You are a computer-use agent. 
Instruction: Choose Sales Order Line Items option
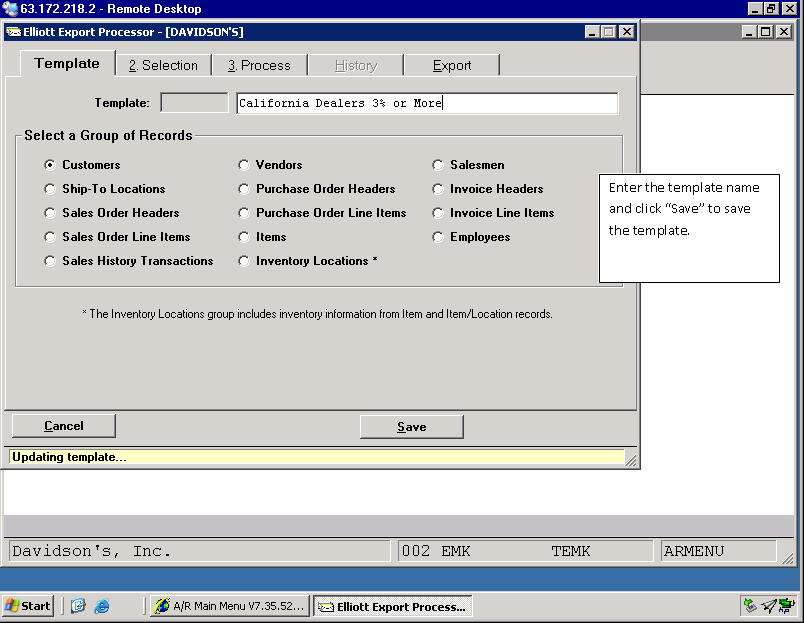tap(50, 237)
